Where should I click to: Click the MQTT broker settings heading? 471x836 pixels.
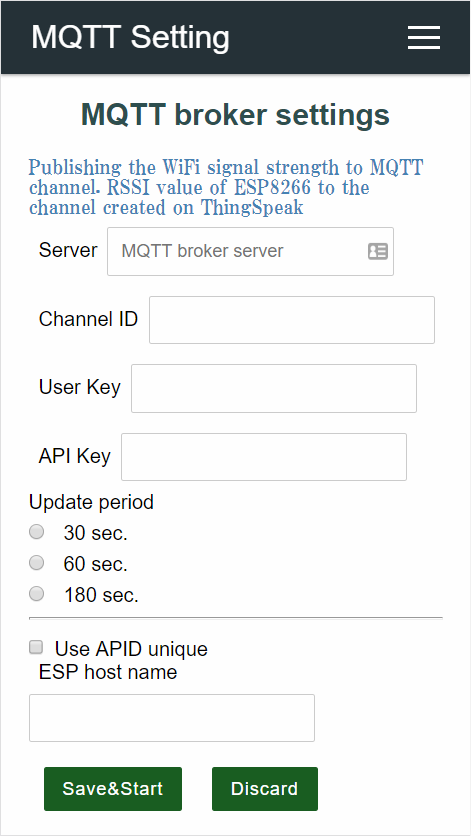(x=235, y=114)
